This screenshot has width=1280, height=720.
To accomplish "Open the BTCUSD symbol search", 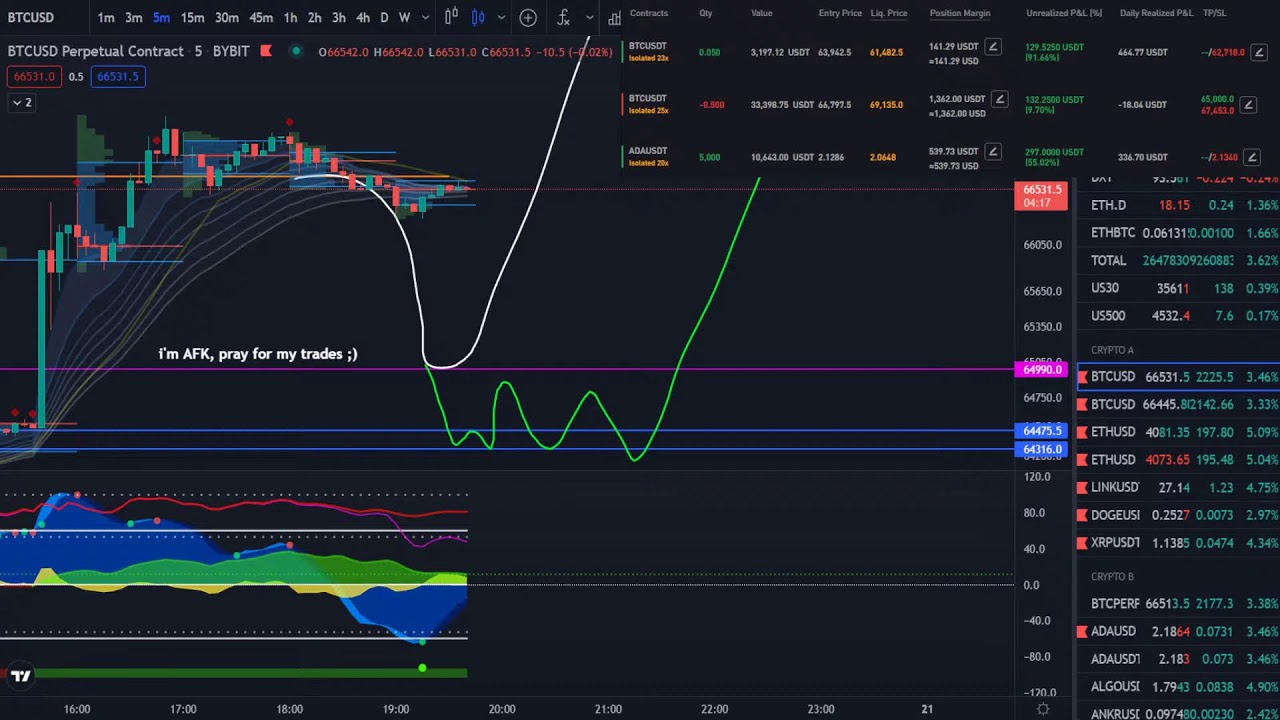I will (x=30, y=17).
